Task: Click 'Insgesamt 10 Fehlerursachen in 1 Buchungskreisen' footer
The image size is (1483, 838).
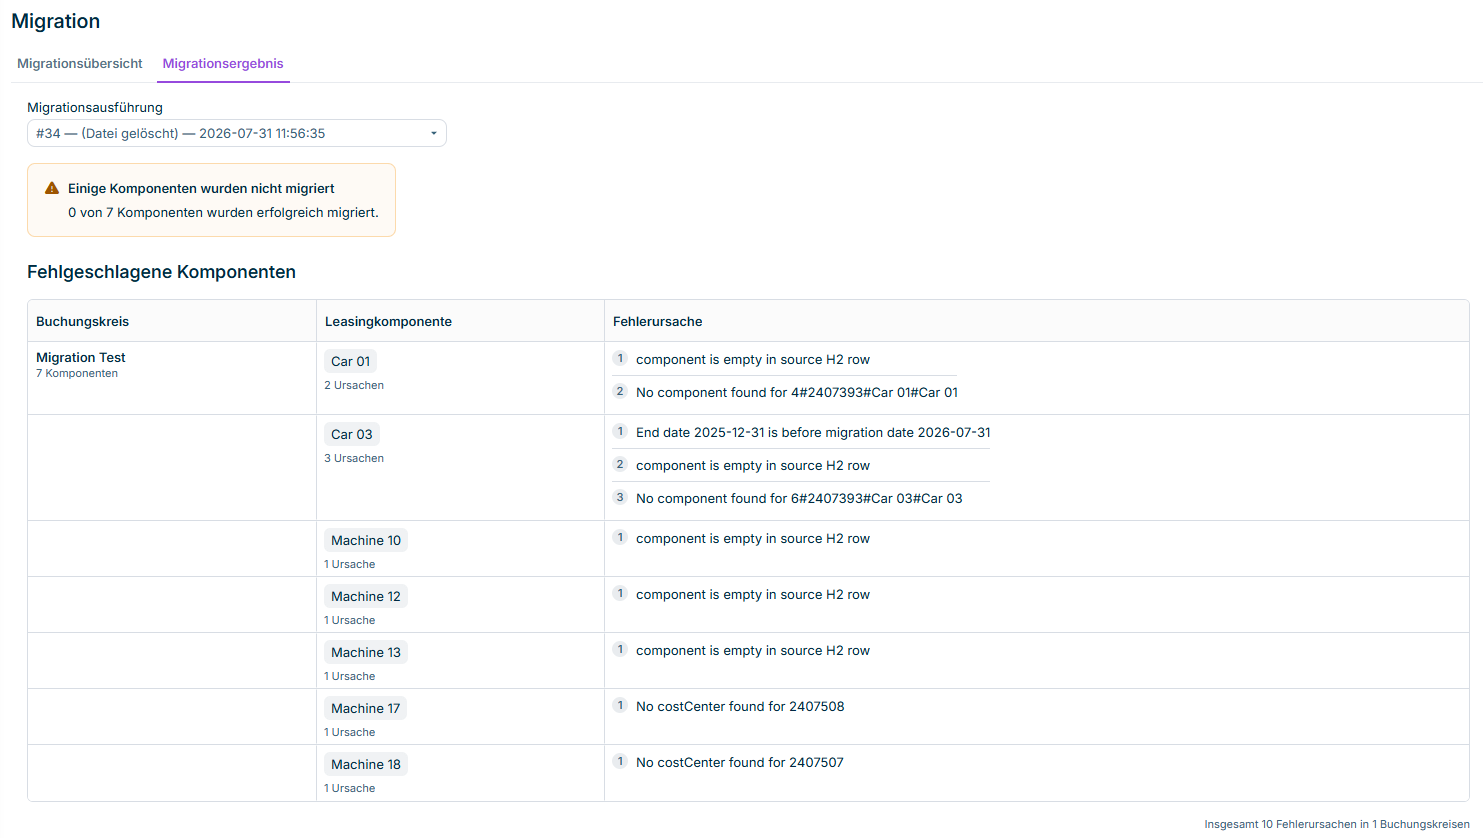Action: tap(1337, 824)
